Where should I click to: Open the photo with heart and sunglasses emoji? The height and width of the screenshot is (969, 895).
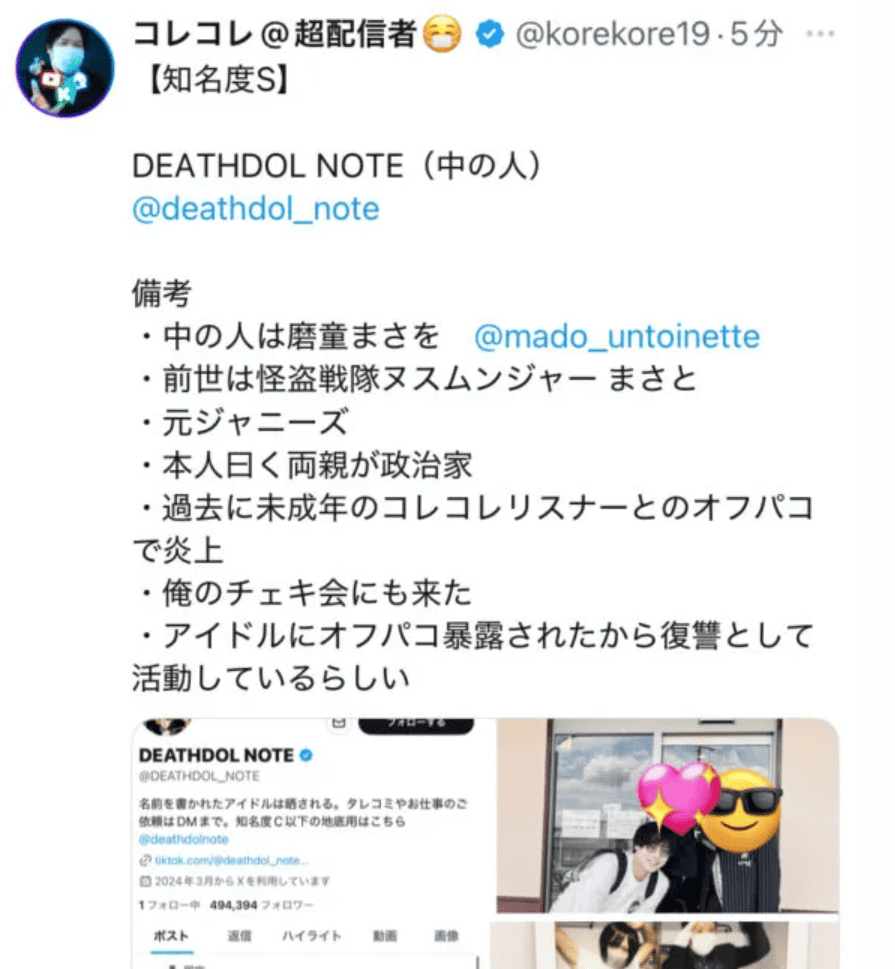point(668,815)
